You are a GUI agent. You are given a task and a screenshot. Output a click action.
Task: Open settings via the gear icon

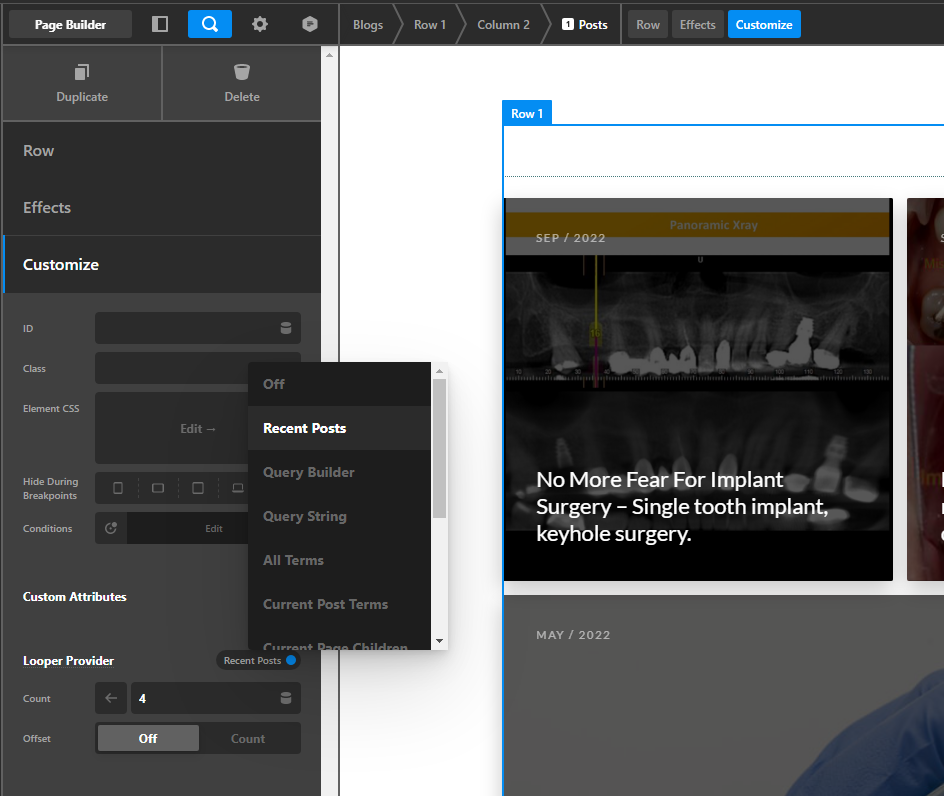(x=260, y=24)
